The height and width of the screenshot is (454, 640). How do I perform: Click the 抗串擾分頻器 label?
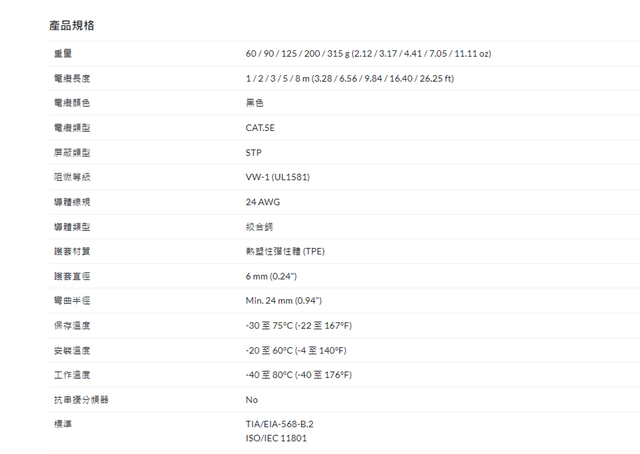point(80,400)
